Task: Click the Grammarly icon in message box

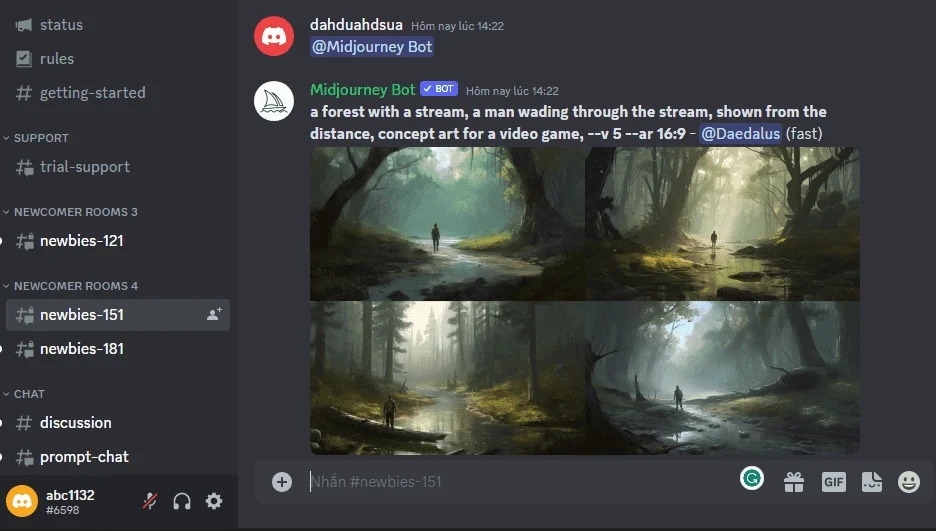Action: [x=752, y=478]
